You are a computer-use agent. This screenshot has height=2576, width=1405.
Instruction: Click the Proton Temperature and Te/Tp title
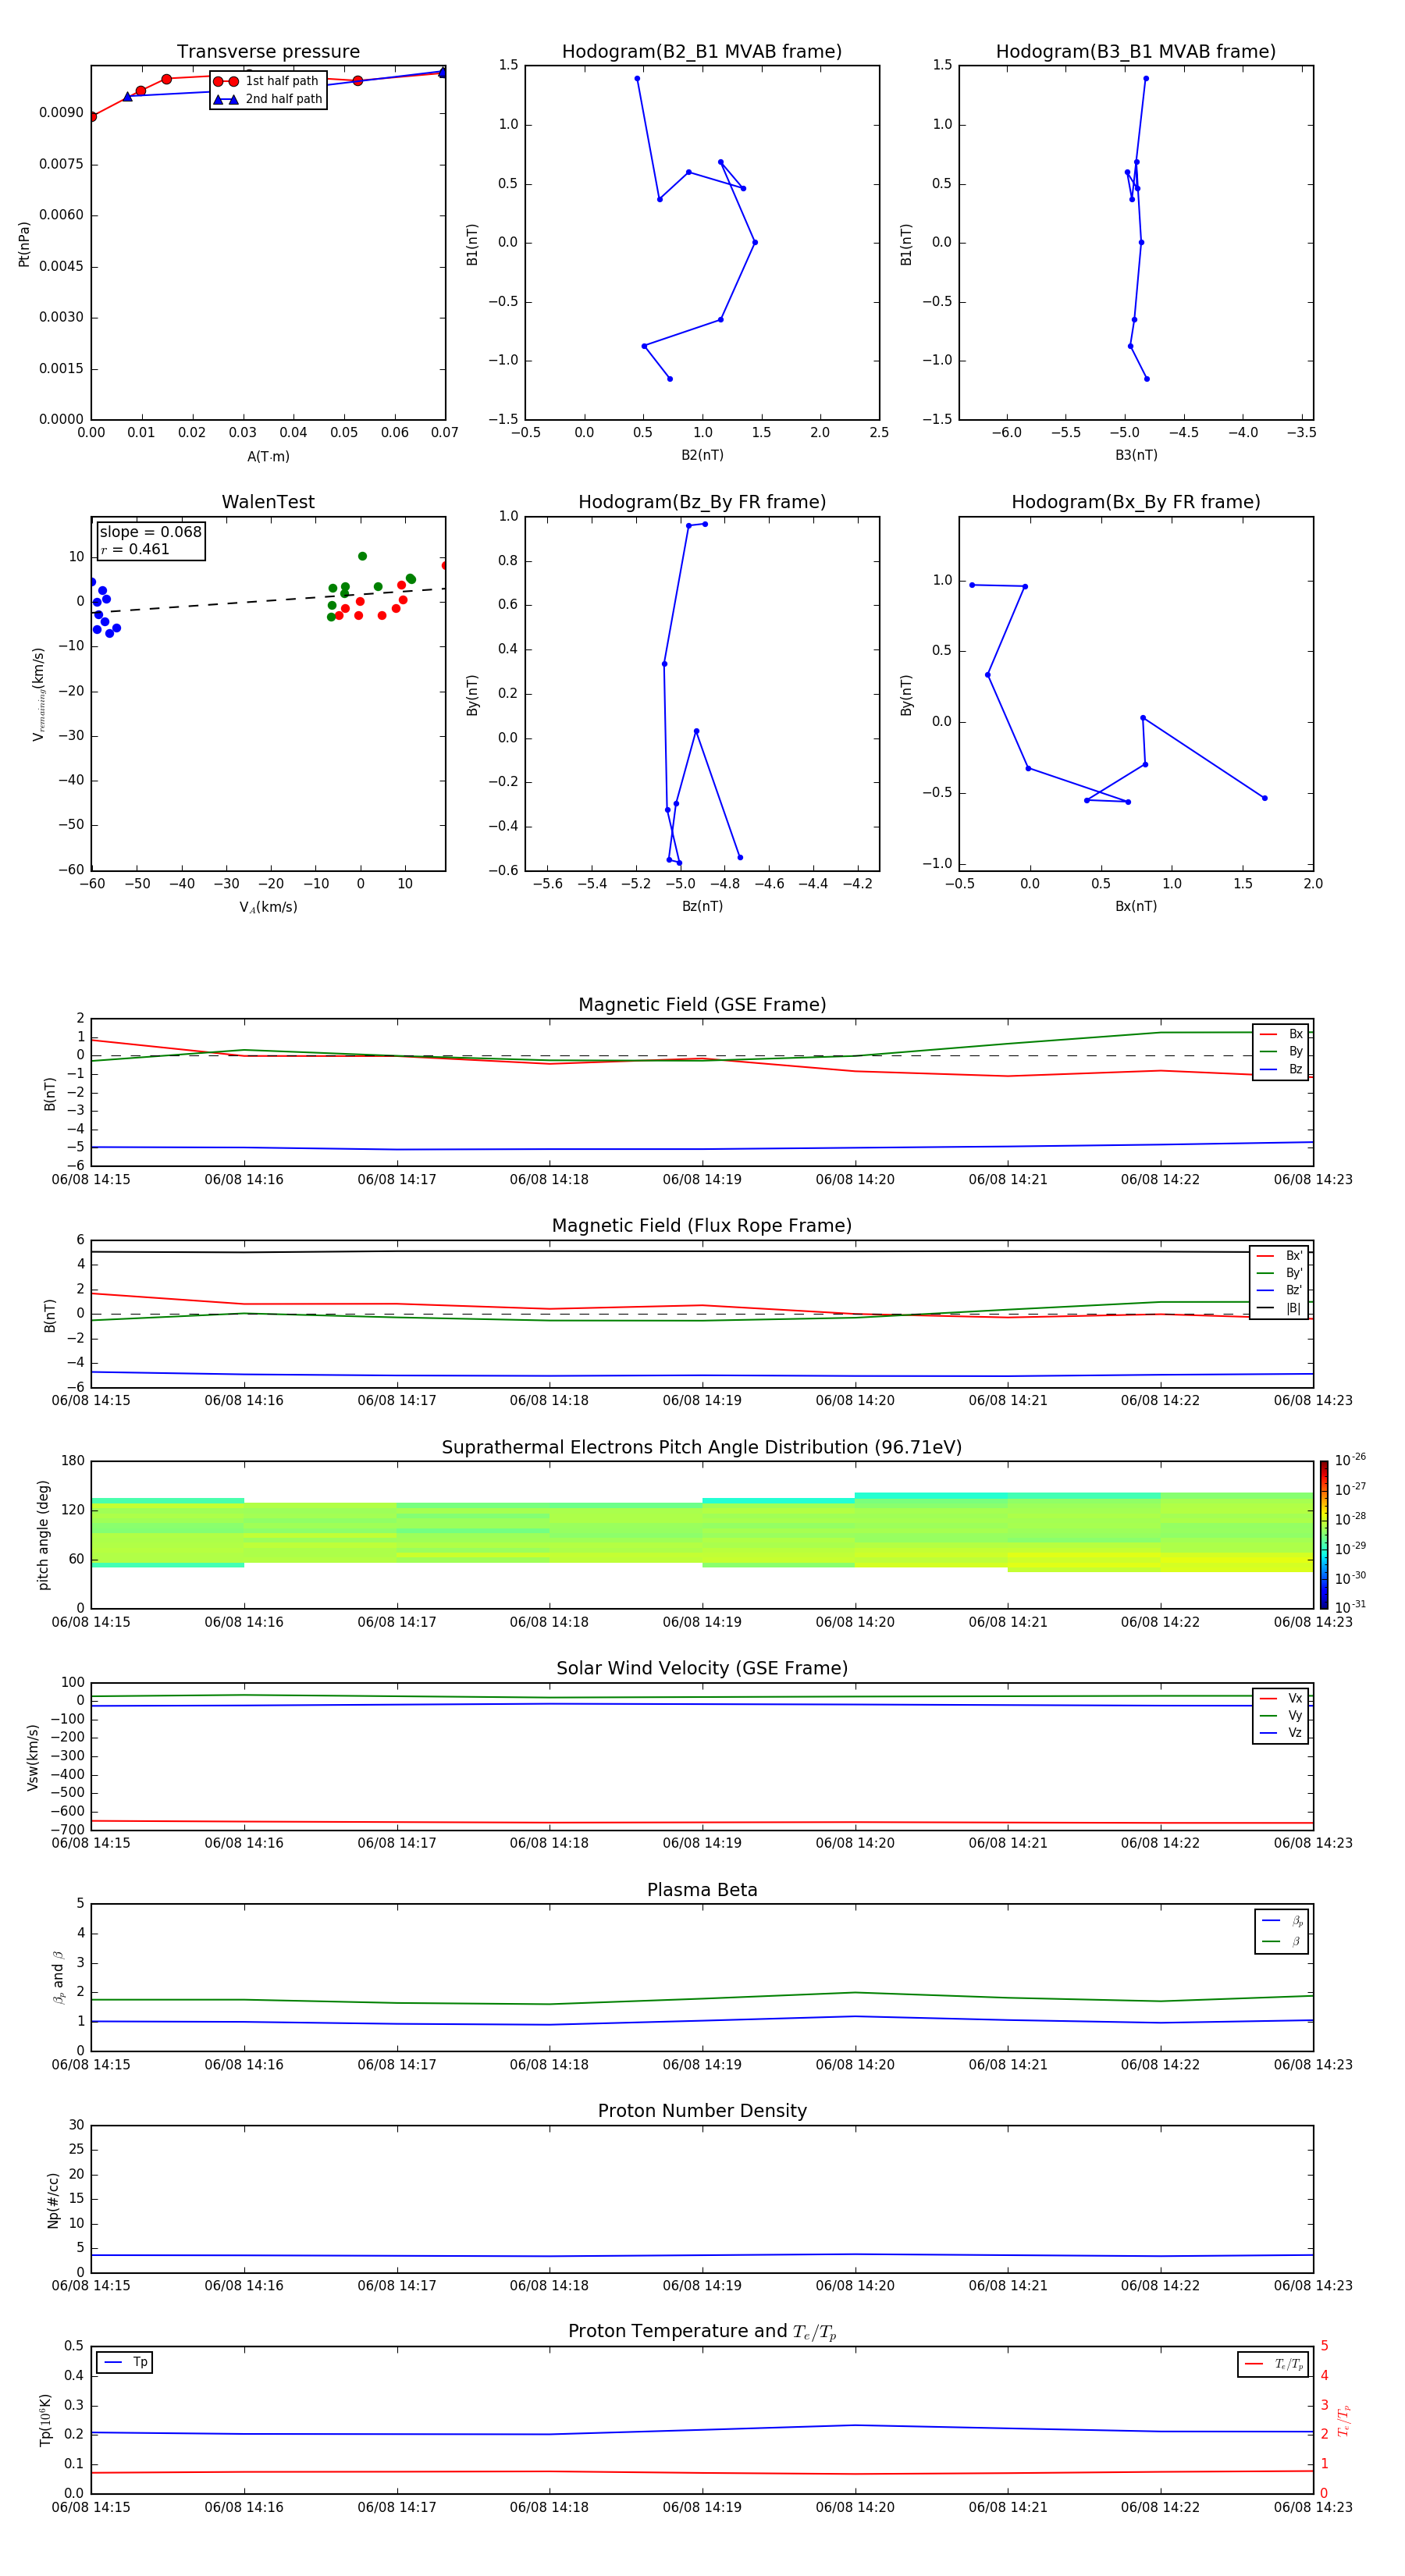pos(702,2331)
